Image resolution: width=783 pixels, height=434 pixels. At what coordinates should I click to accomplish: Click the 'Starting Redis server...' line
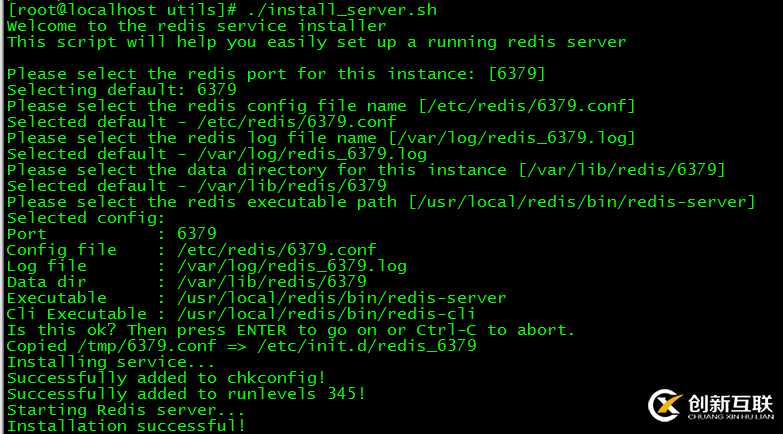pyautogui.click(x=126, y=410)
